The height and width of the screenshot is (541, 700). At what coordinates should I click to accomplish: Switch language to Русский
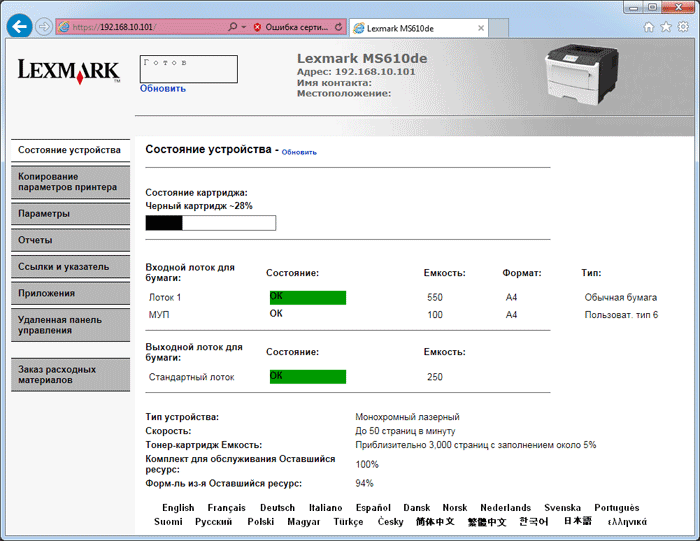click(x=213, y=521)
